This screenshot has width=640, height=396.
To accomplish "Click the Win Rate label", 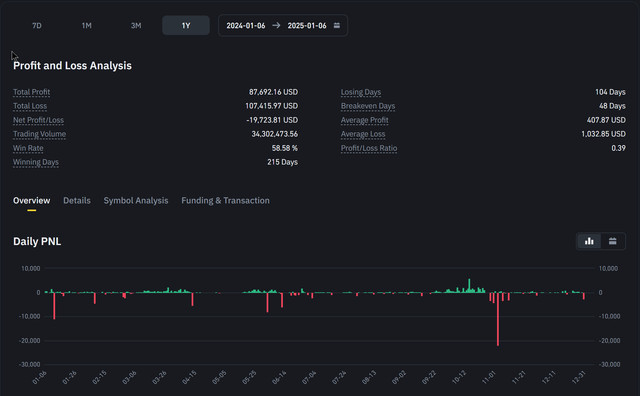I will pyautogui.click(x=28, y=148).
